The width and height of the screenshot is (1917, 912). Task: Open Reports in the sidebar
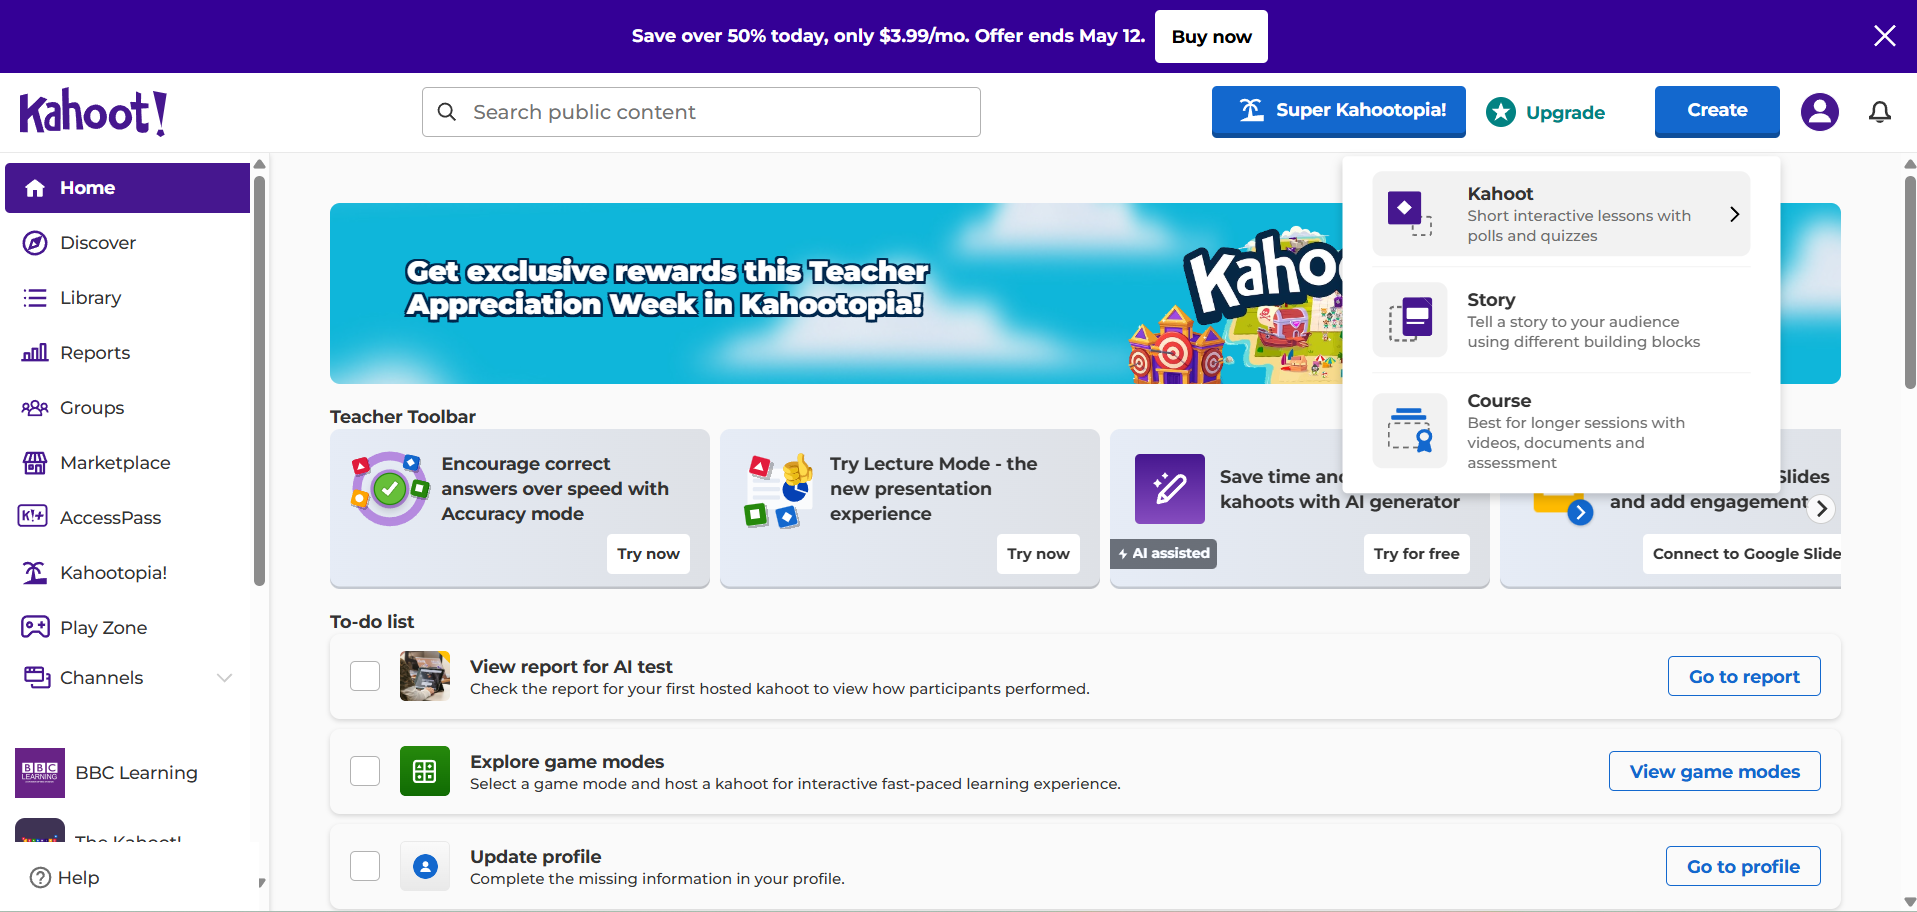(x=94, y=353)
